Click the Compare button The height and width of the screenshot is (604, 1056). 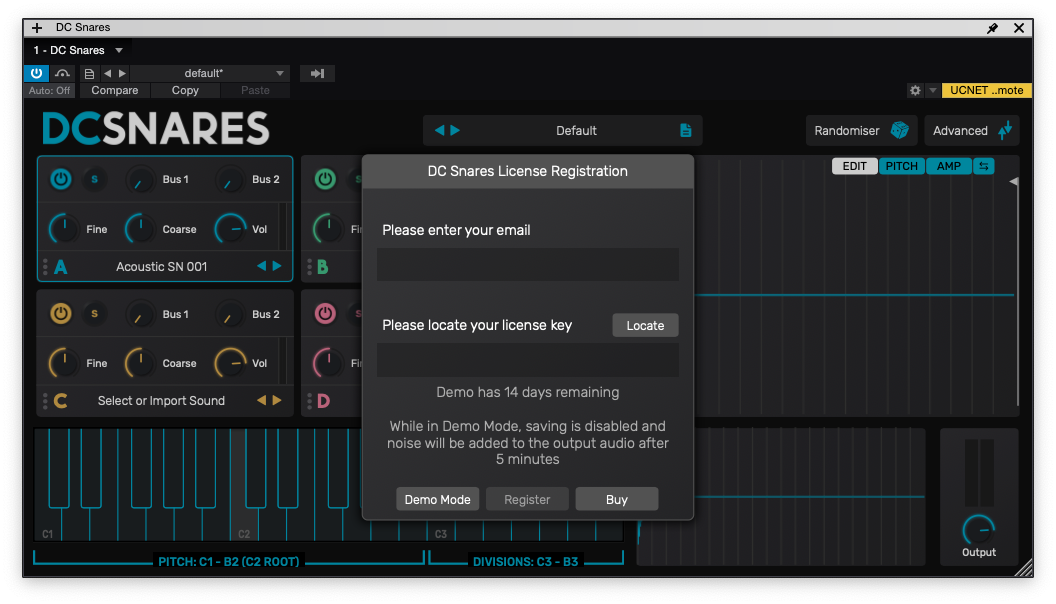[114, 90]
